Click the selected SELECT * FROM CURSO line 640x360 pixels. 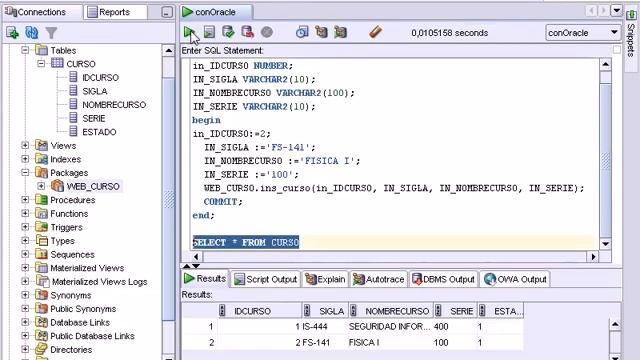coord(246,242)
